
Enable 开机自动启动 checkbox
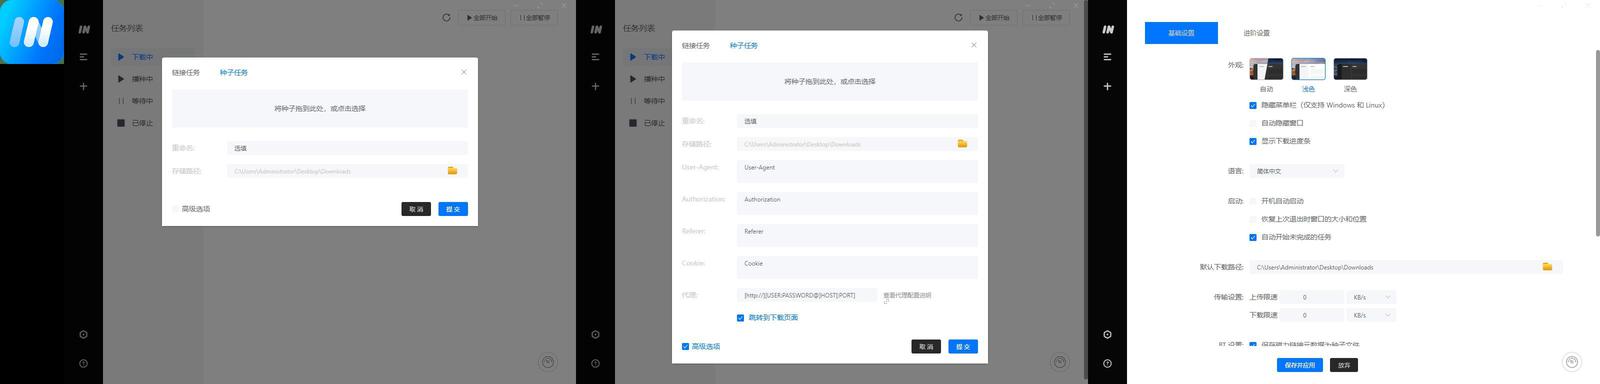tap(1253, 201)
